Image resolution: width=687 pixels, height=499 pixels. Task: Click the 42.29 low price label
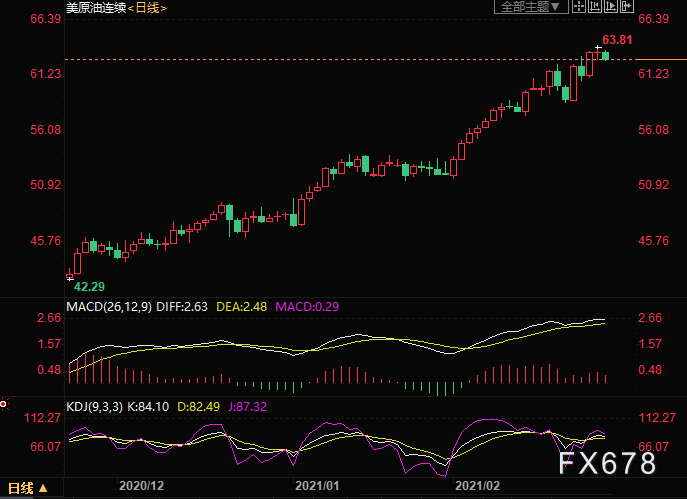coord(89,287)
